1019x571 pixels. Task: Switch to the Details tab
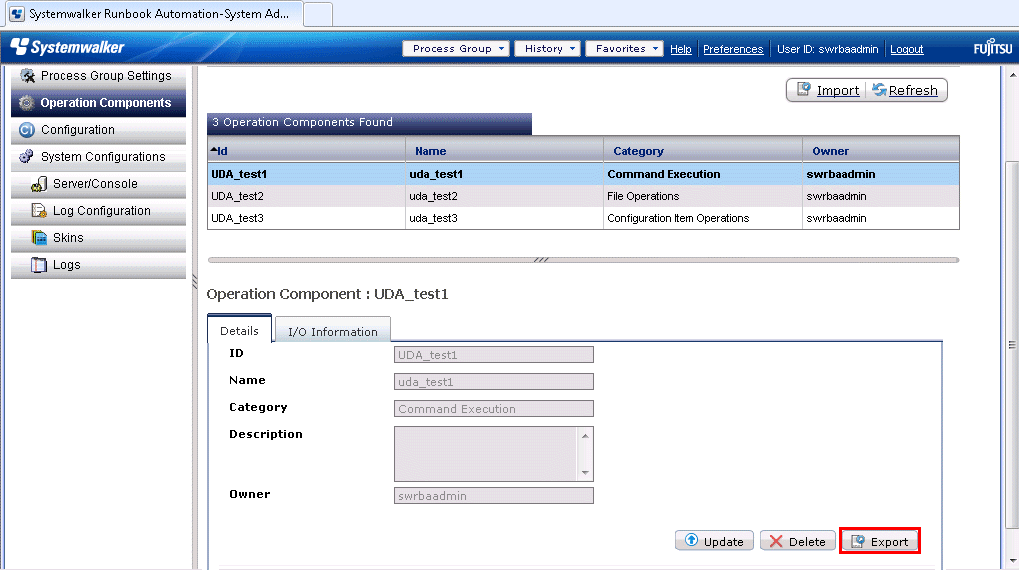pos(239,331)
